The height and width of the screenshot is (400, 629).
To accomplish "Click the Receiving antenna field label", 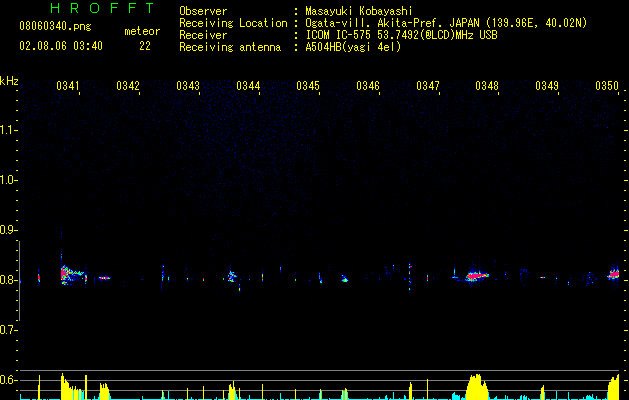I will coord(230,47).
